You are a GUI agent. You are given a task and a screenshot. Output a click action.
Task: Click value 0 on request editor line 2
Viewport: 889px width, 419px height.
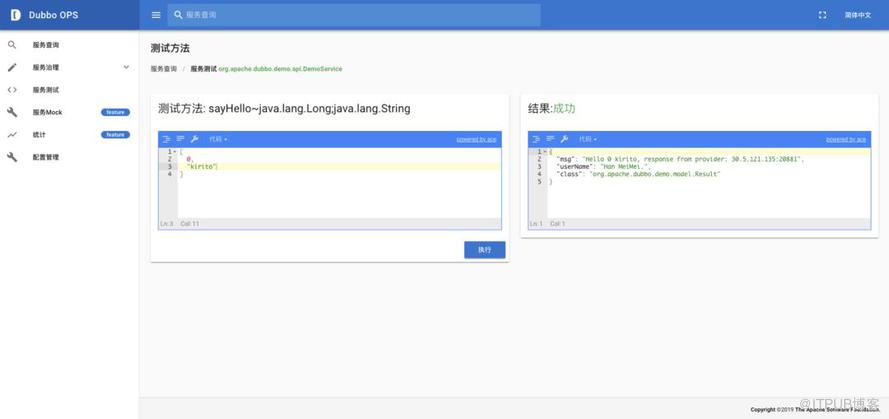click(189, 159)
